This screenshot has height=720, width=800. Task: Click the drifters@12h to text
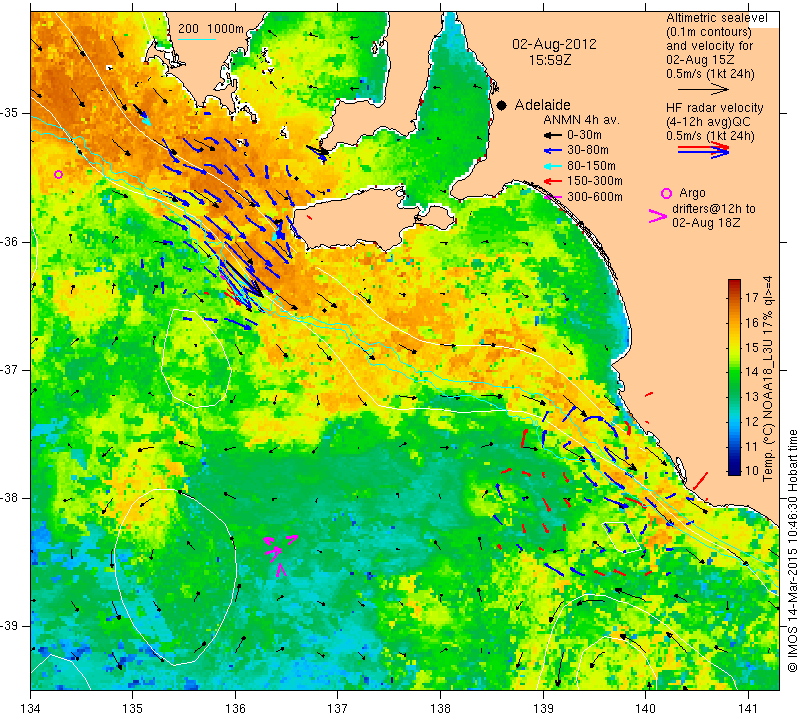pos(713,209)
